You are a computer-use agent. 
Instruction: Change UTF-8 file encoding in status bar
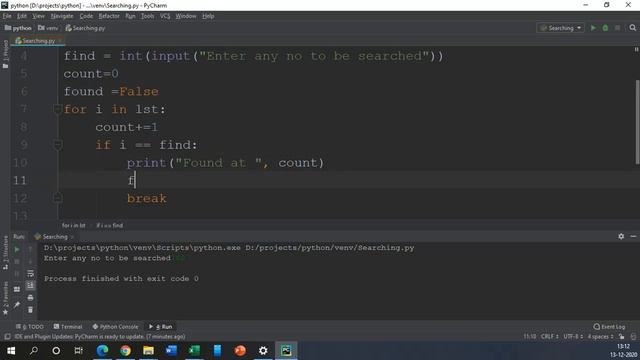[x=573, y=337]
